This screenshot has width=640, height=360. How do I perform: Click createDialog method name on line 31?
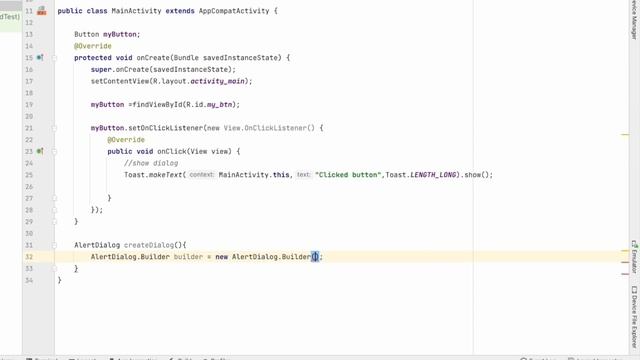point(149,245)
